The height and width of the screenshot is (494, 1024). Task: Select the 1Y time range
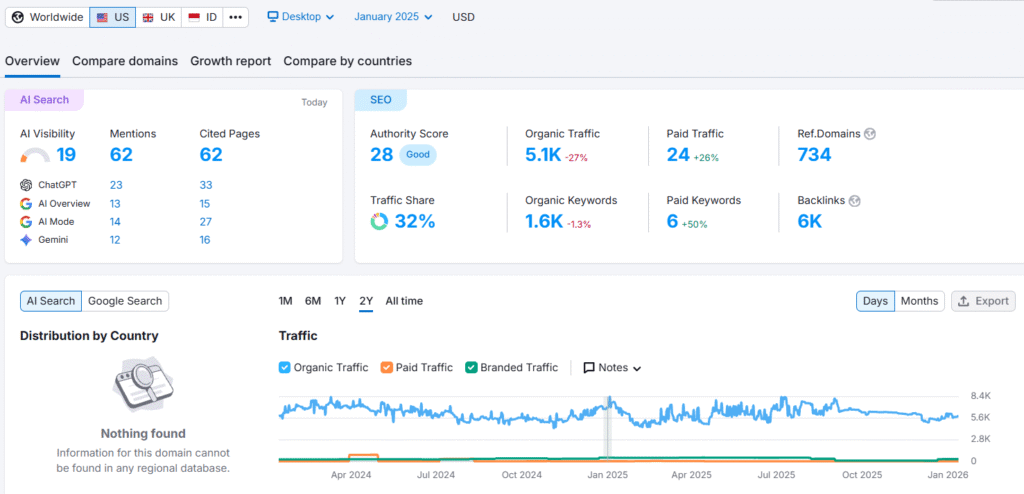(x=340, y=301)
